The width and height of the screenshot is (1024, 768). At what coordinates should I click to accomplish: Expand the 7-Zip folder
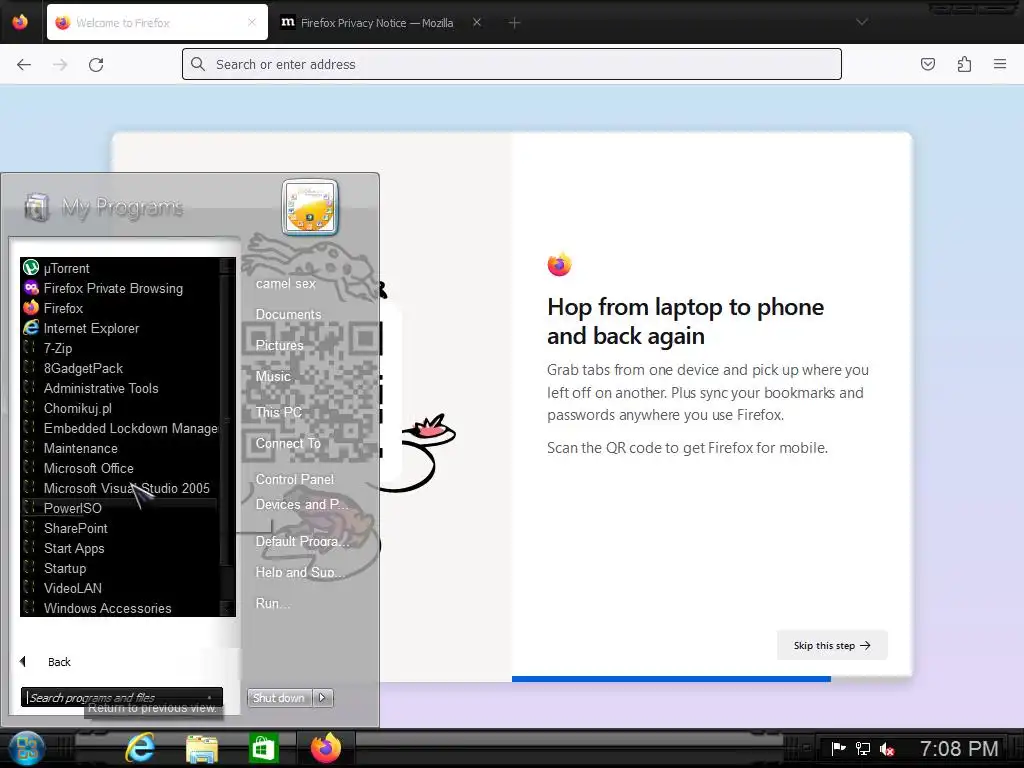(x=121, y=348)
